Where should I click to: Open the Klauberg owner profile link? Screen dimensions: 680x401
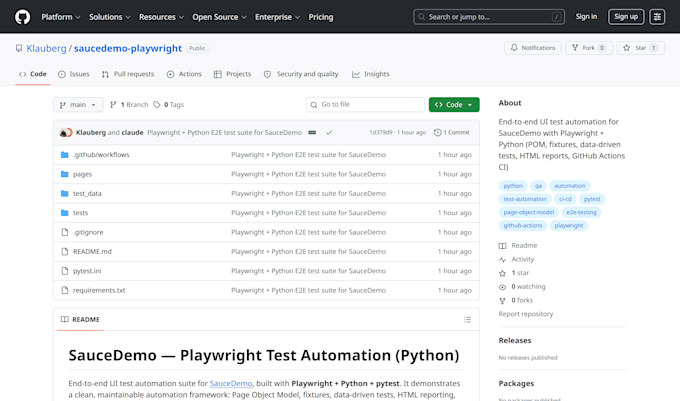pos(46,48)
